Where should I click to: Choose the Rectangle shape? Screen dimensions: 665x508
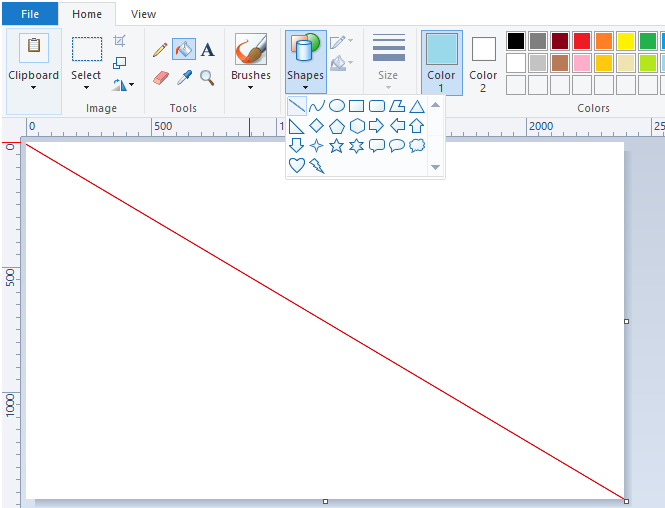click(x=356, y=106)
